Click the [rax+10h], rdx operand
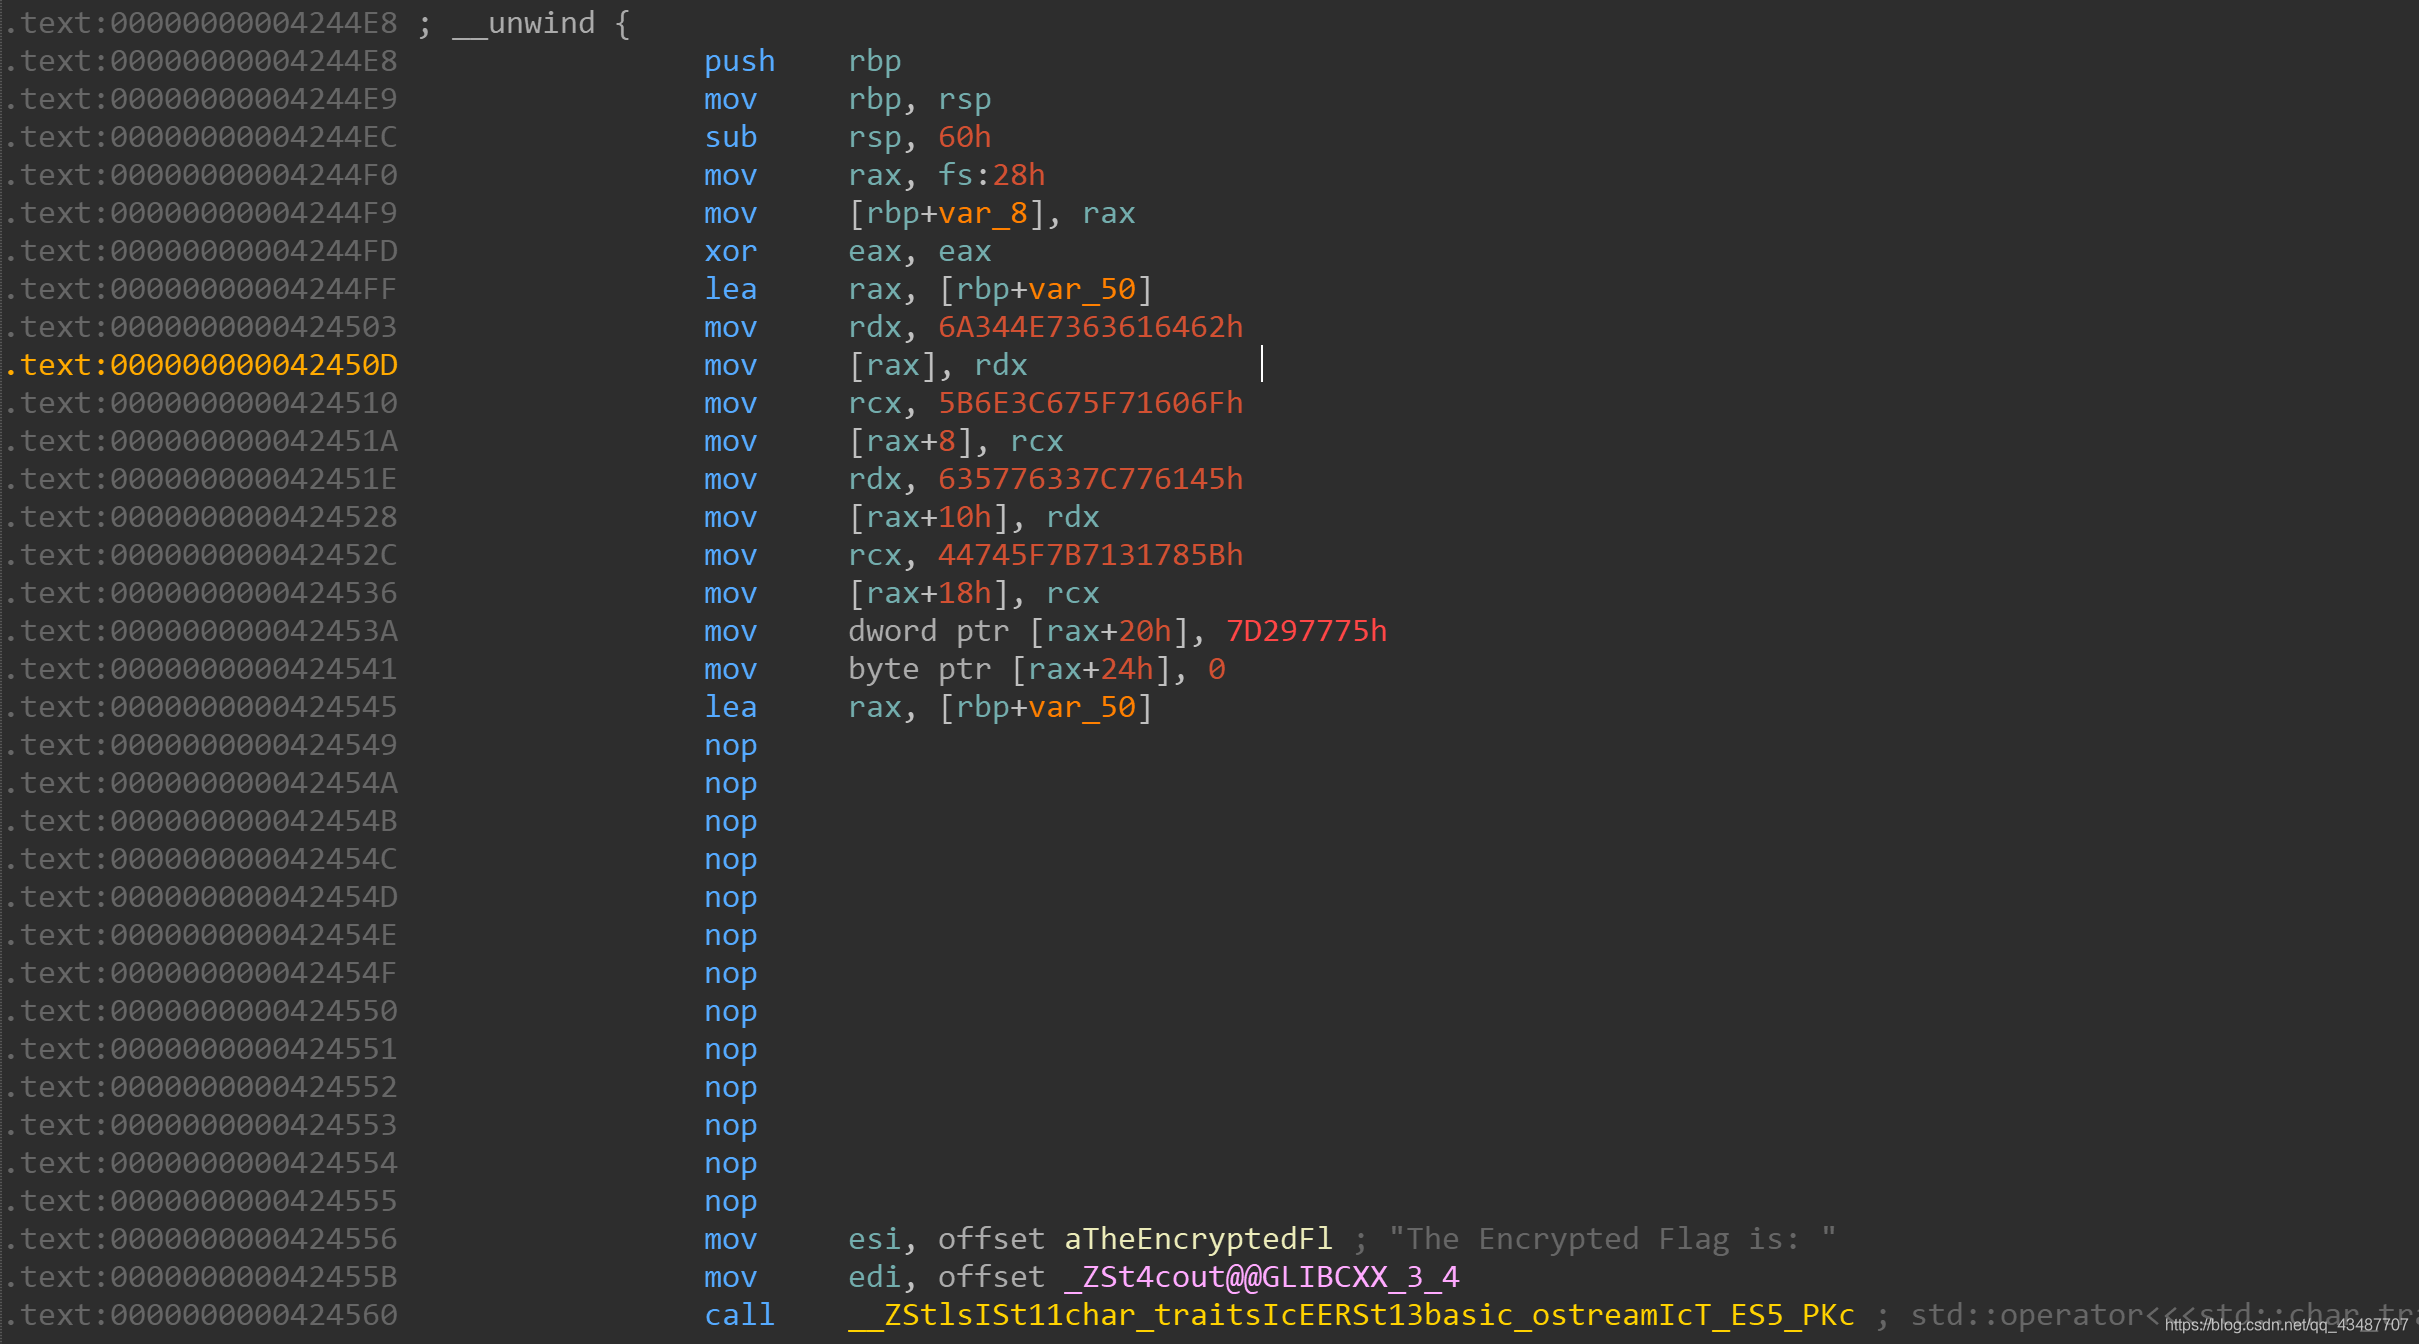Screen dimensions: 2419x1344 coord(973,517)
